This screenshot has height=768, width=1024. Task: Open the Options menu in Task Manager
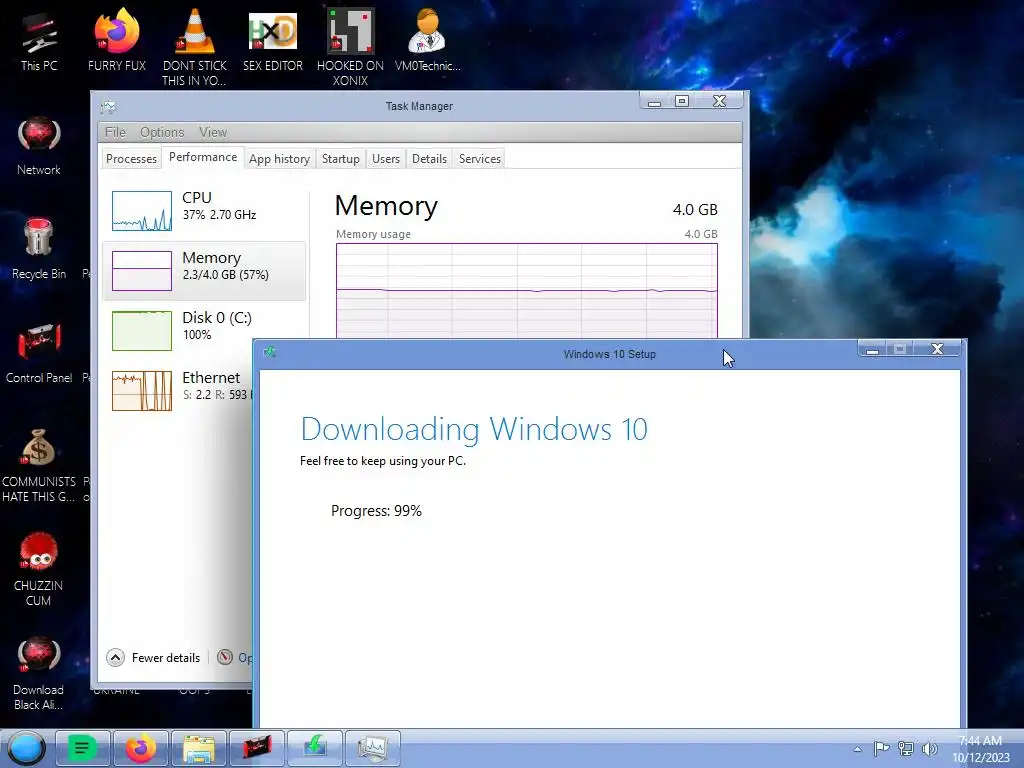pos(162,133)
